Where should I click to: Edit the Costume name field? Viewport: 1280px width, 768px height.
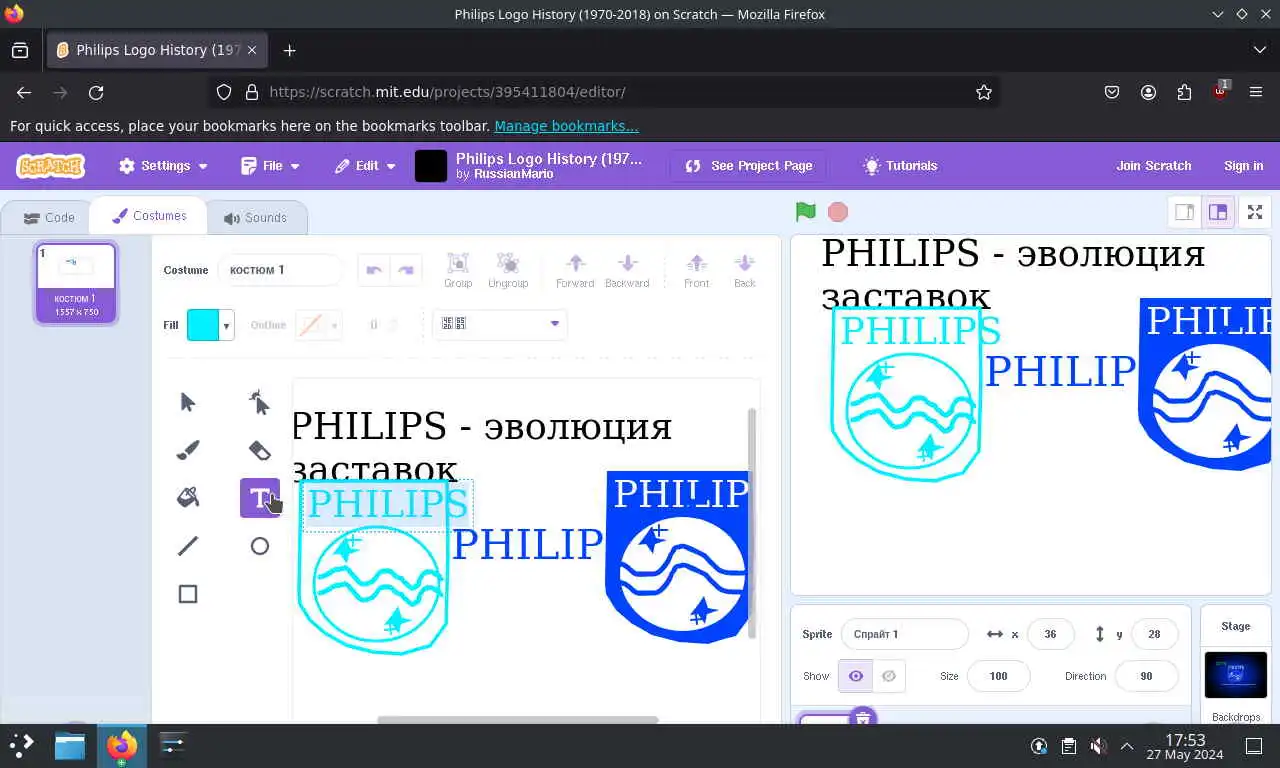coord(281,270)
